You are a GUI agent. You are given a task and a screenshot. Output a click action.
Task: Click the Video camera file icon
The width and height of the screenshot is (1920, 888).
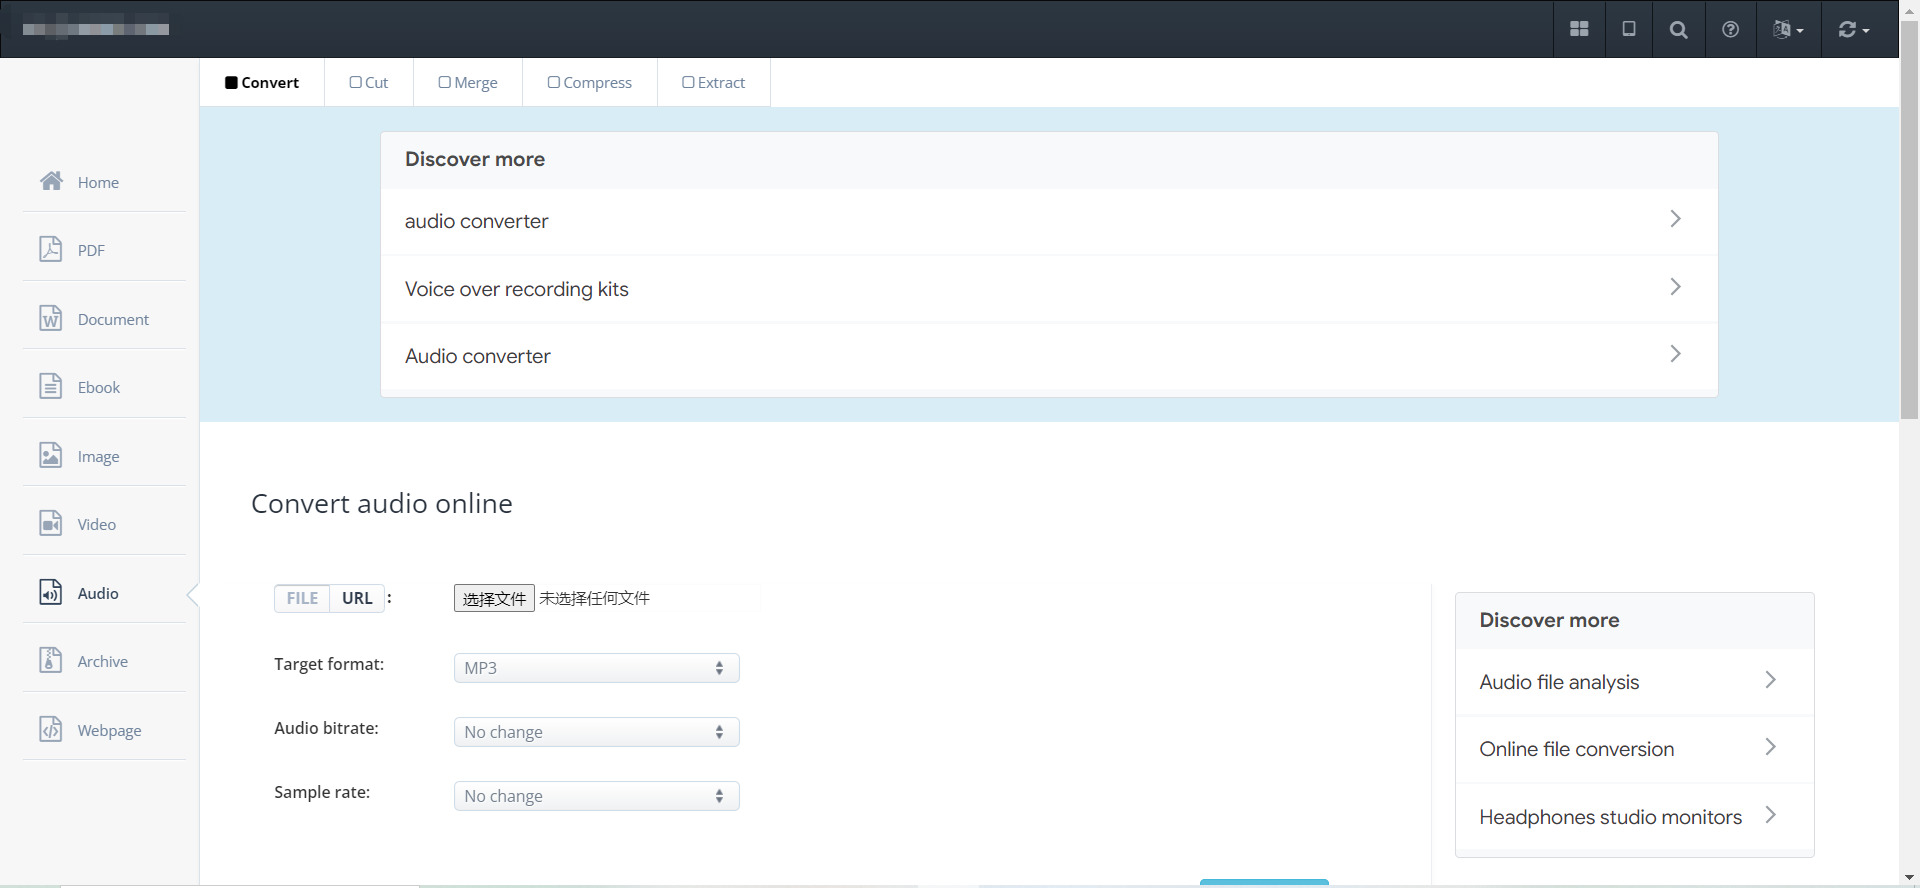point(51,523)
